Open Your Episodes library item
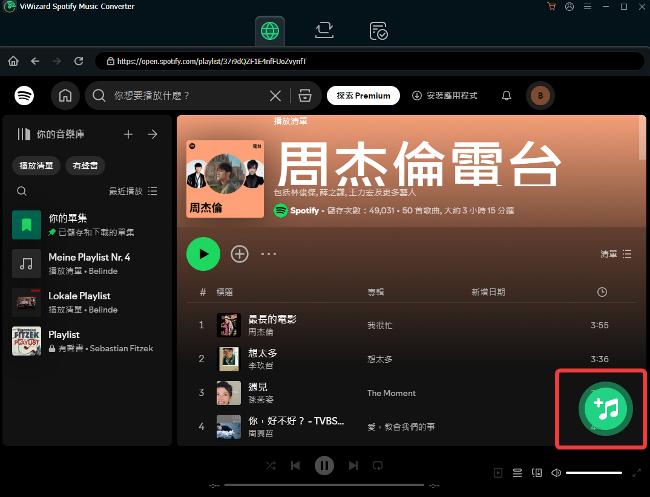This screenshot has width=650, height=497. tap(86, 225)
